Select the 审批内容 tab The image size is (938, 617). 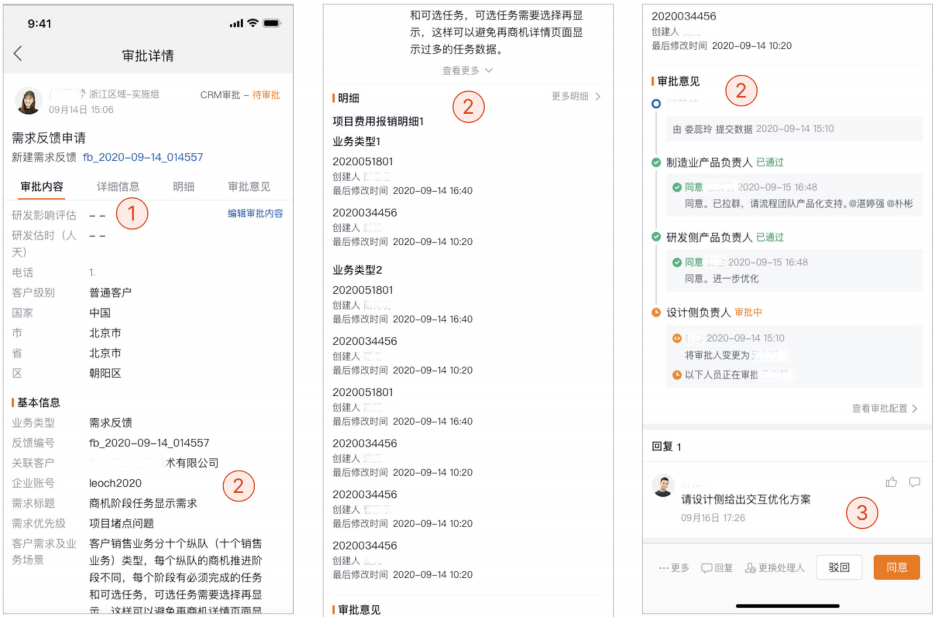tap(42, 187)
